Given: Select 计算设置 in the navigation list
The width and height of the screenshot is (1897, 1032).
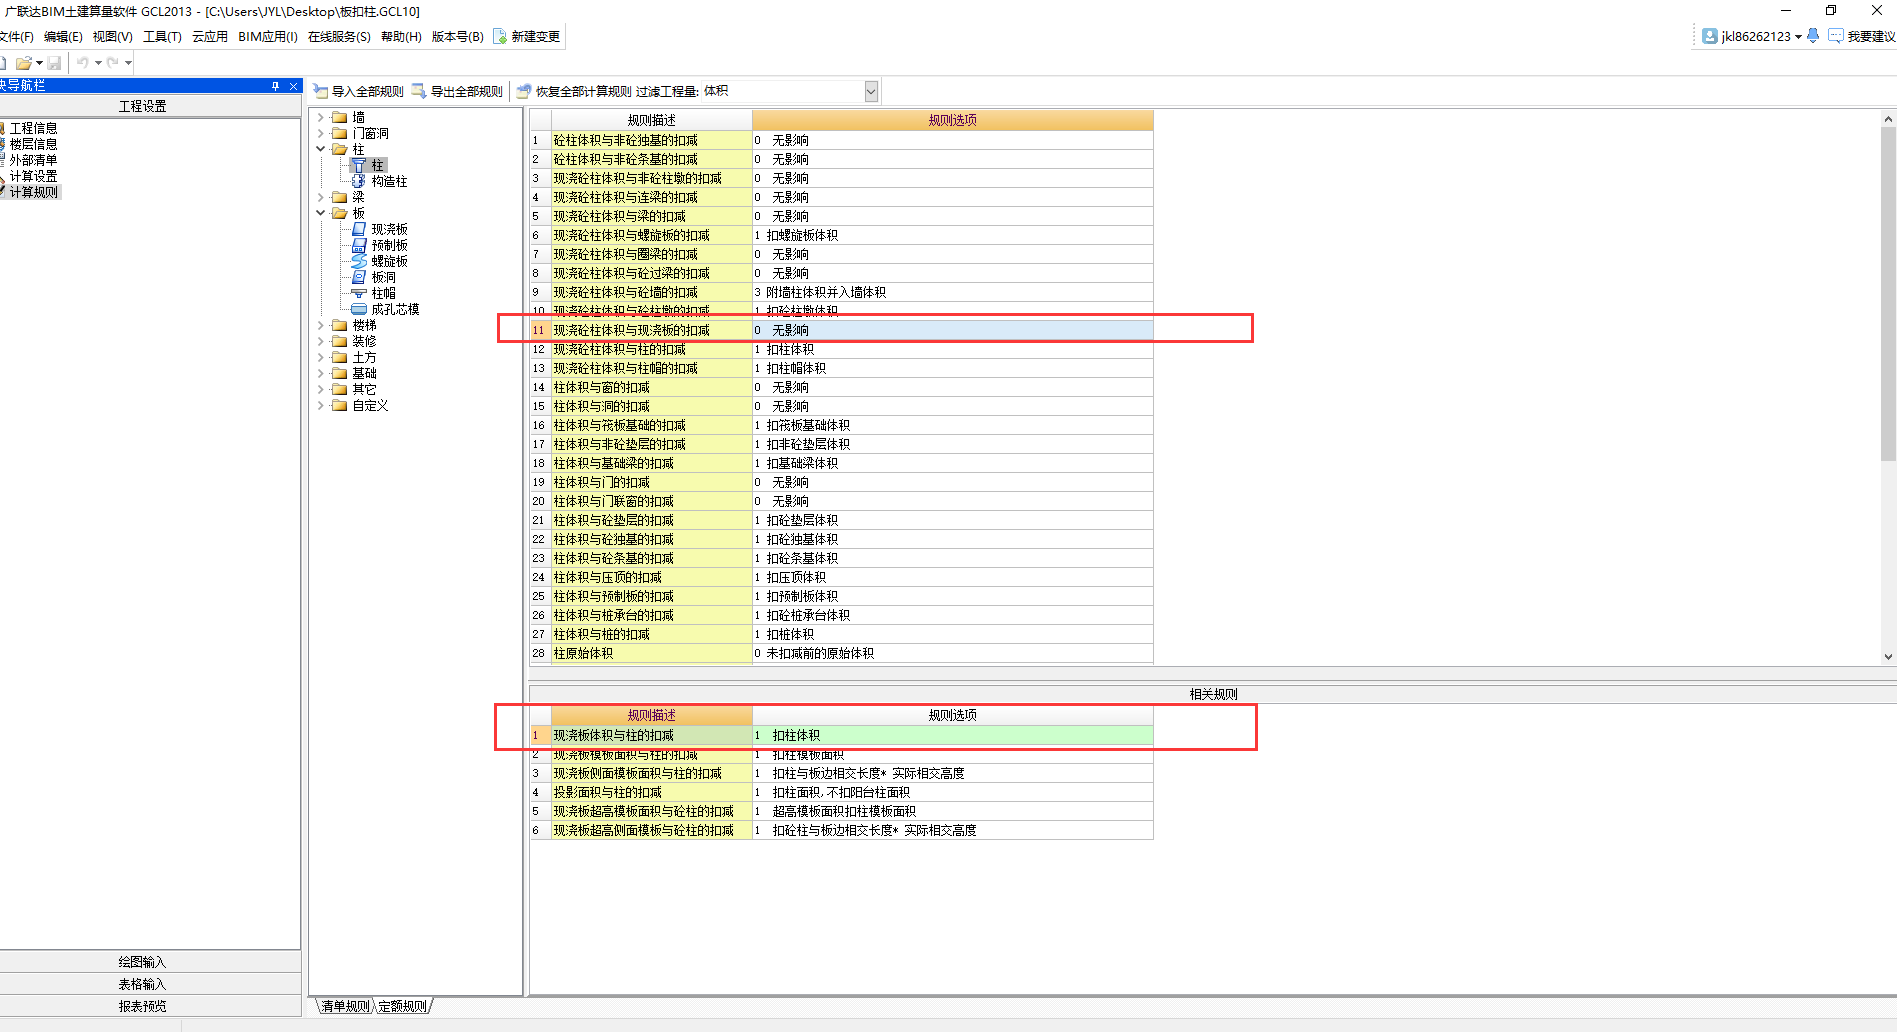Looking at the screenshot, I should click(34, 176).
